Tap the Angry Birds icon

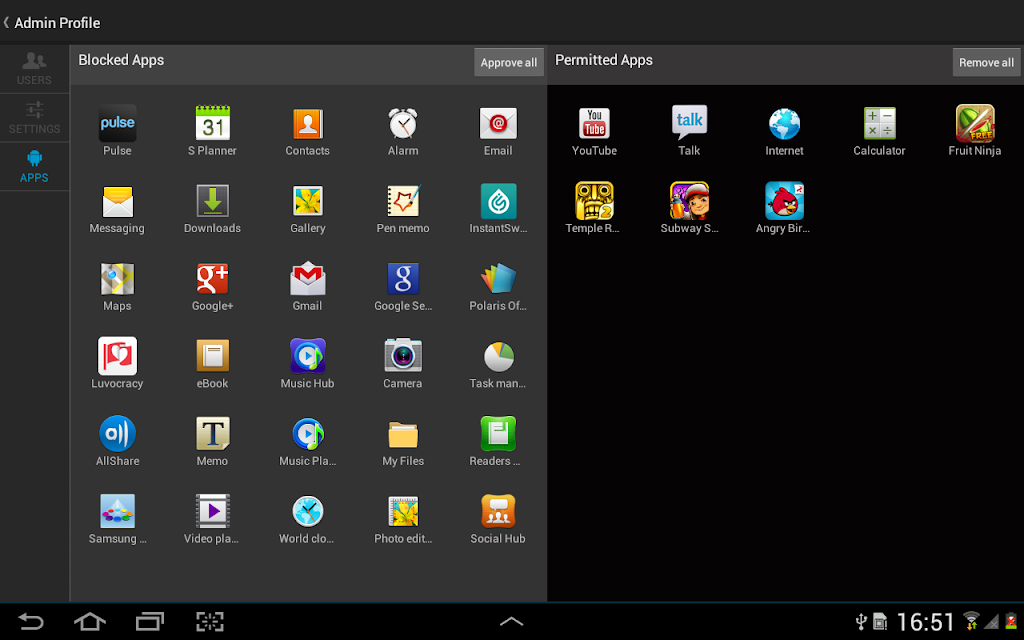(784, 201)
